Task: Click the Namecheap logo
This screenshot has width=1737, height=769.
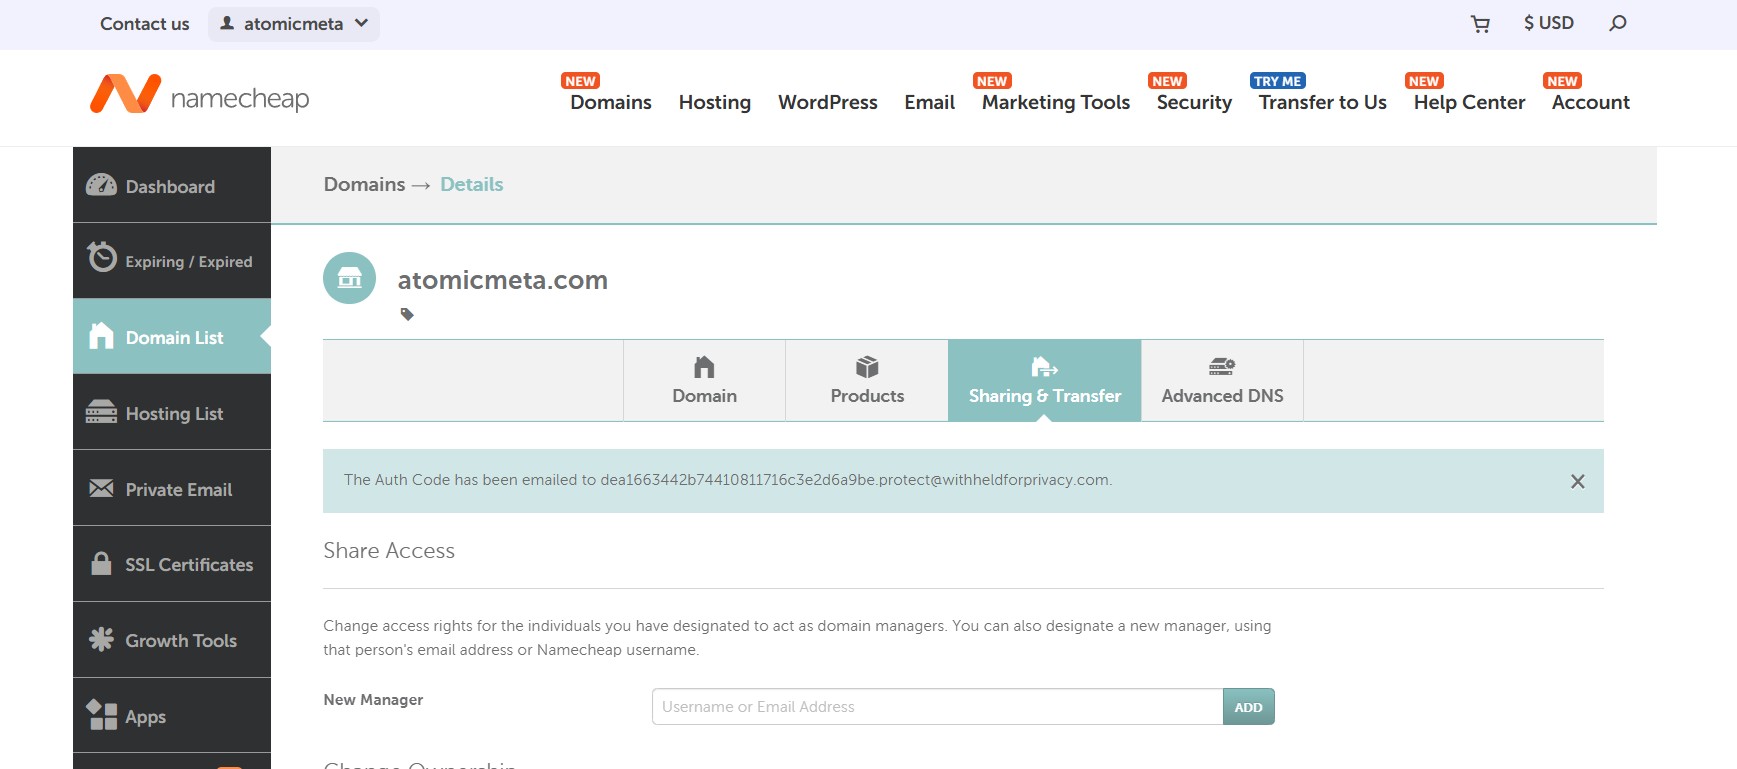Action: point(200,96)
